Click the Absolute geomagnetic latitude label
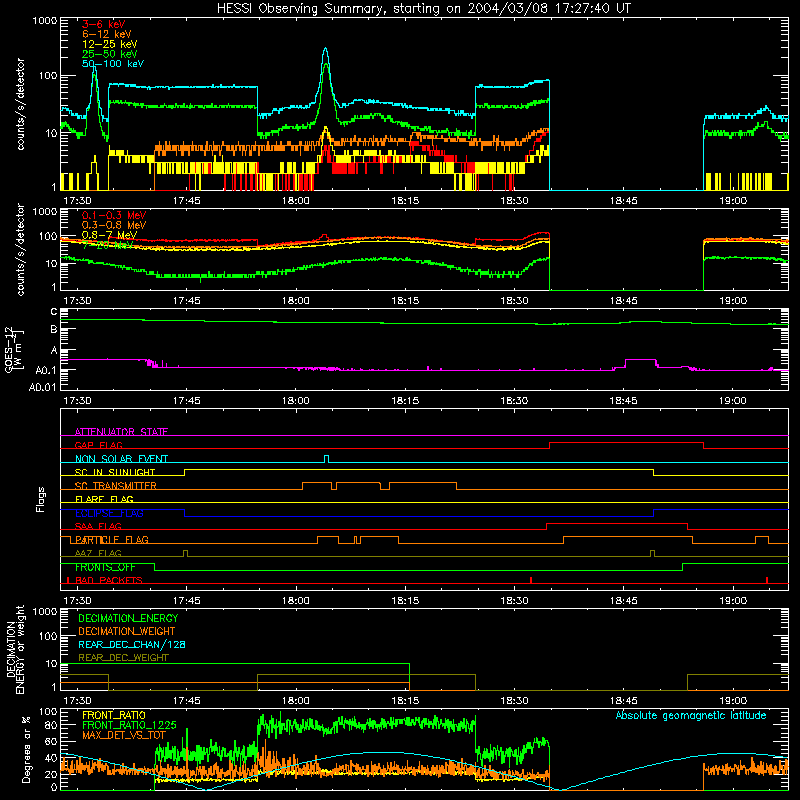Screen dimensions: 800x800 pyautogui.click(x=691, y=715)
